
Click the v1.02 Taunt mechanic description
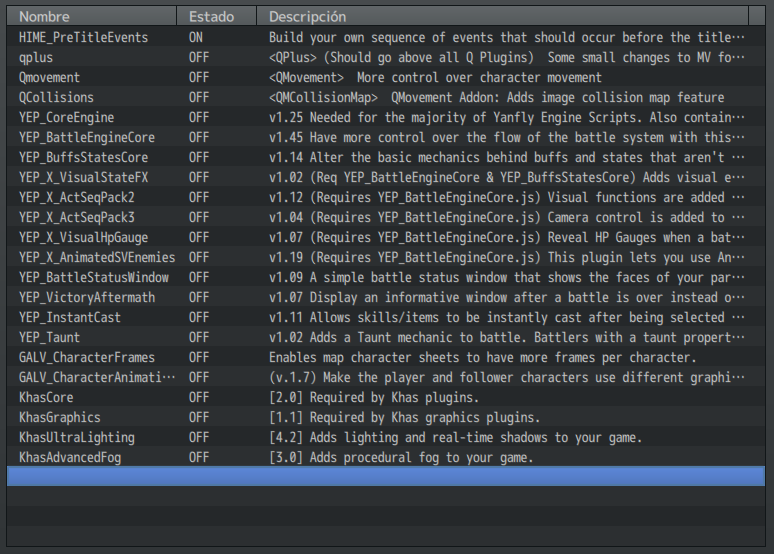tap(506, 337)
